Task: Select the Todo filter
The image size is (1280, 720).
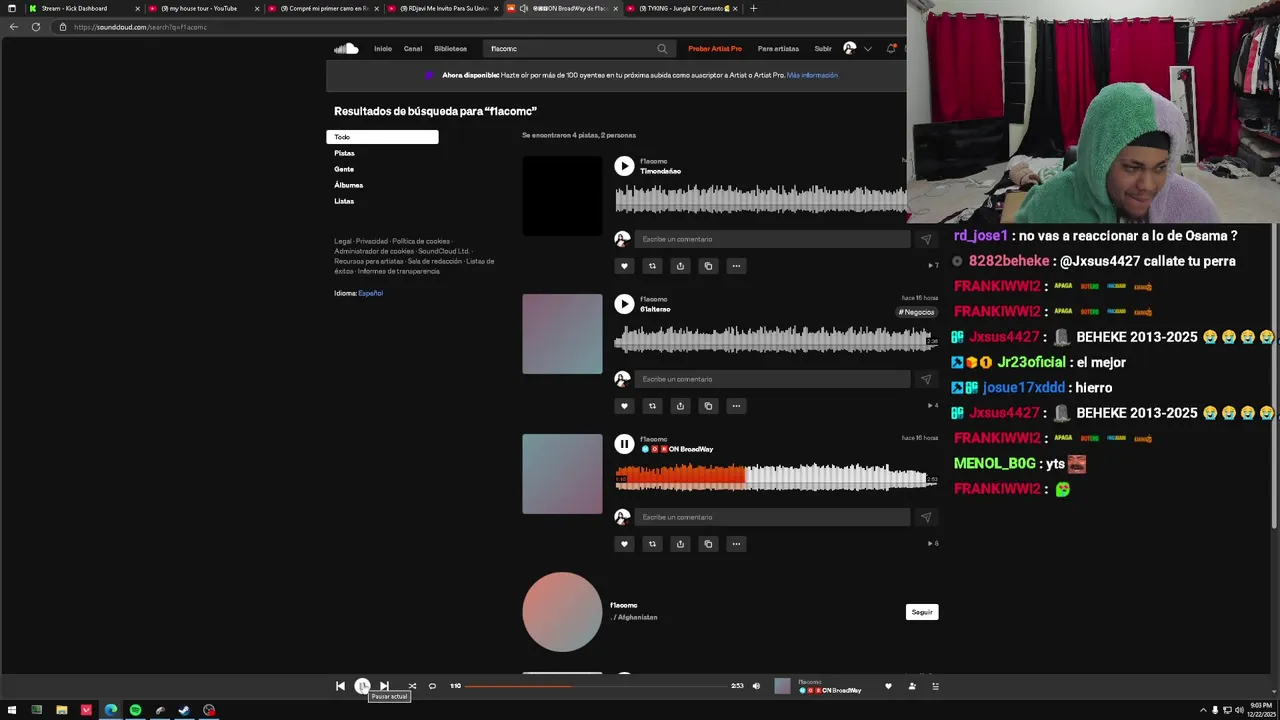Action: (x=382, y=137)
